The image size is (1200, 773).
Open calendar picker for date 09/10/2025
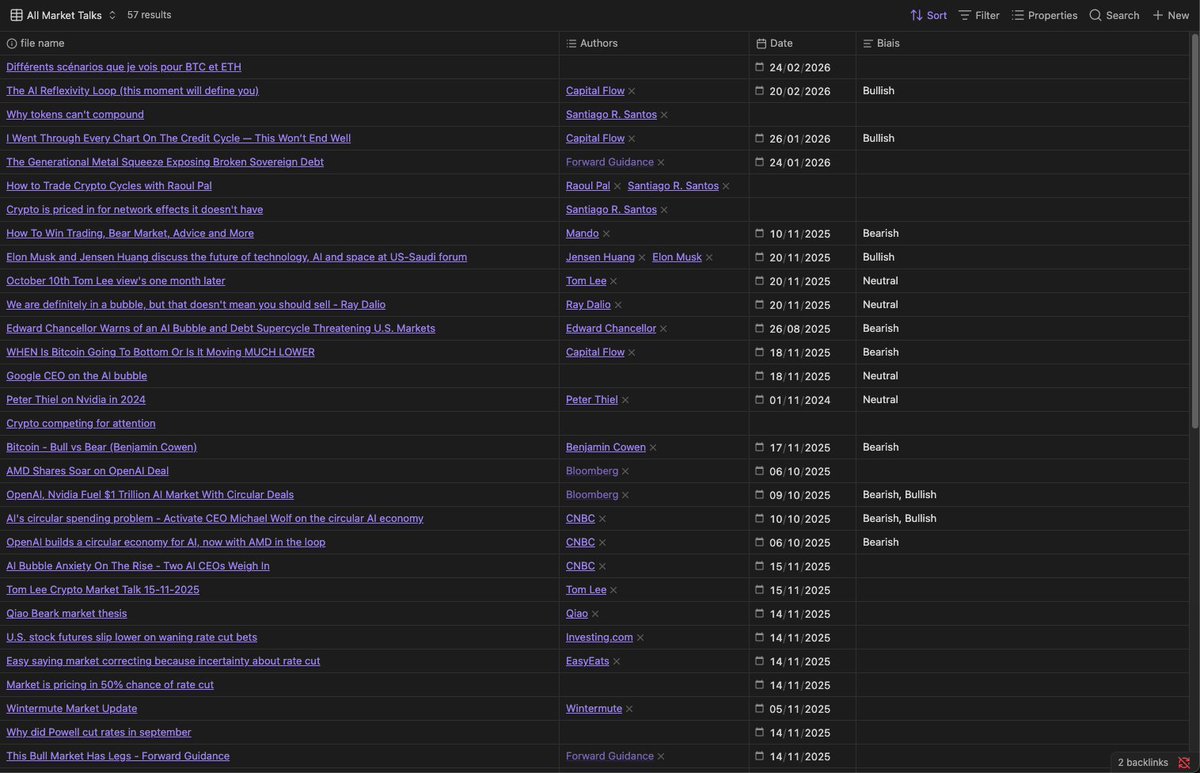[x=760, y=495]
